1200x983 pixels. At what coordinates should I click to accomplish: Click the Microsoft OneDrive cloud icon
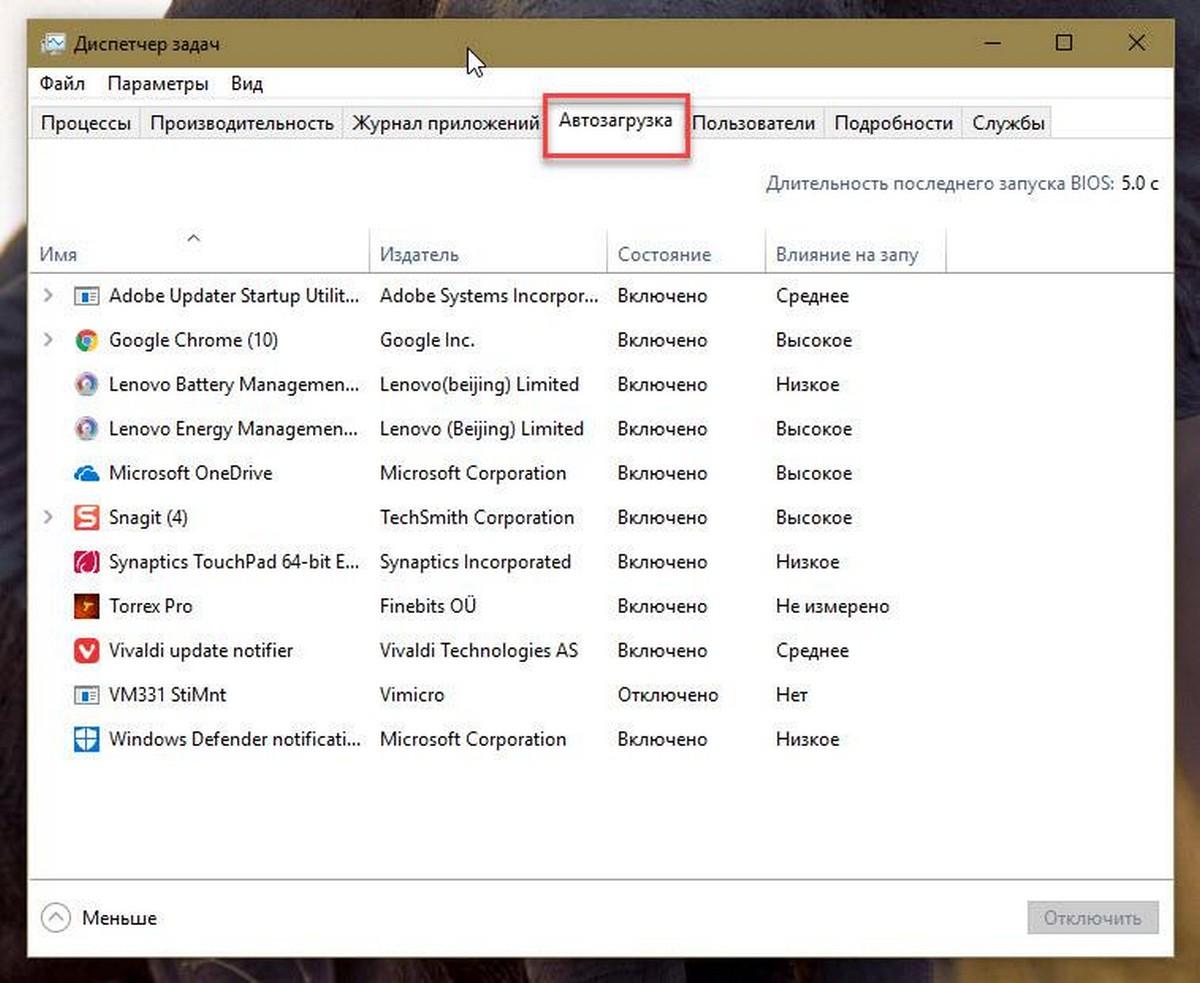(x=87, y=473)
